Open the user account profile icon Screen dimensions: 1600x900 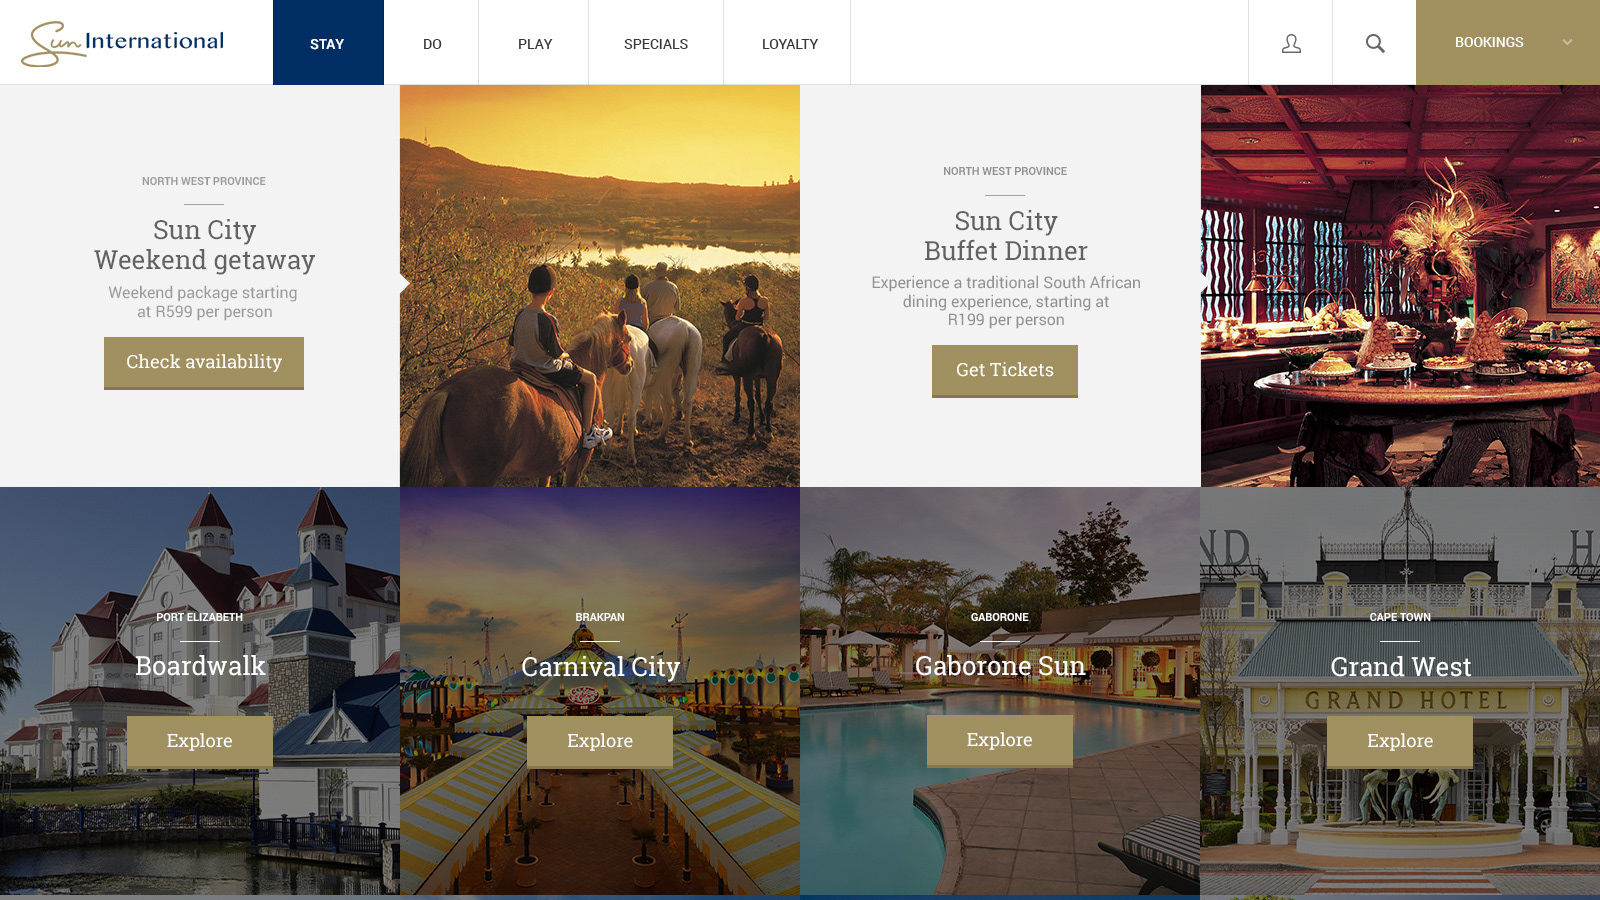[x=1291, y=43]
